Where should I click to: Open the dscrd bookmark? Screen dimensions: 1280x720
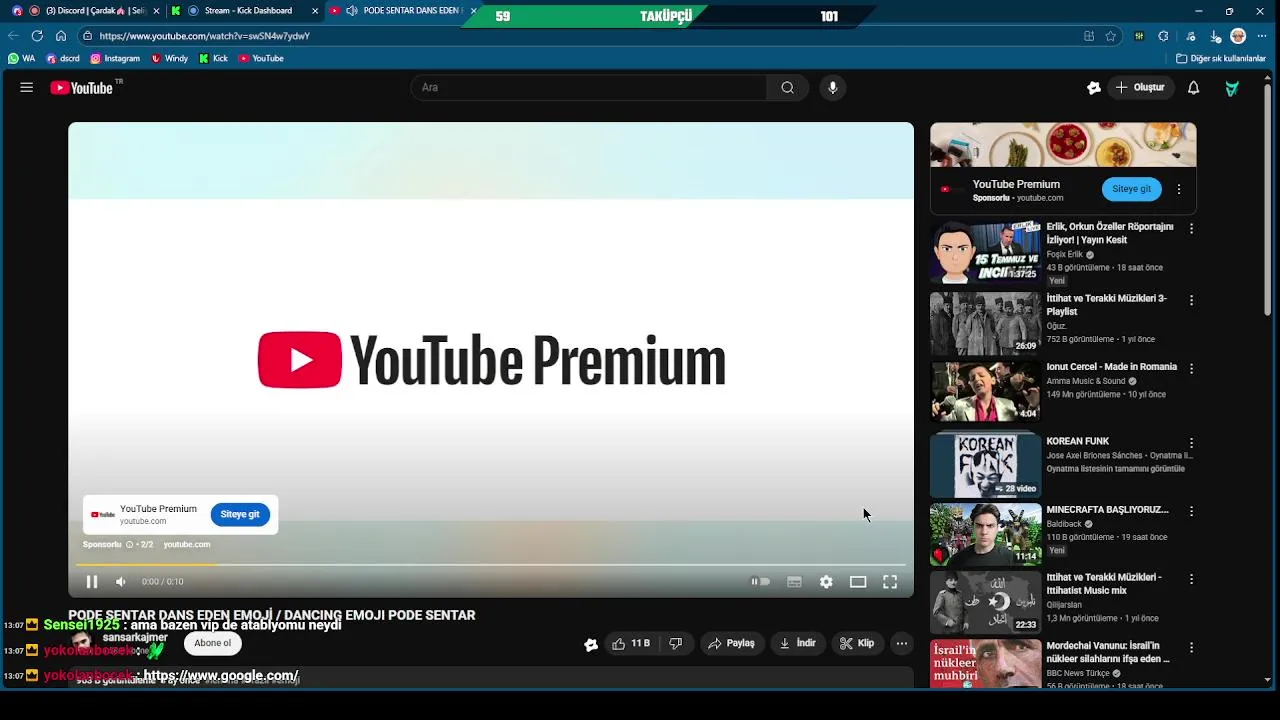click(x=62, y=59)
